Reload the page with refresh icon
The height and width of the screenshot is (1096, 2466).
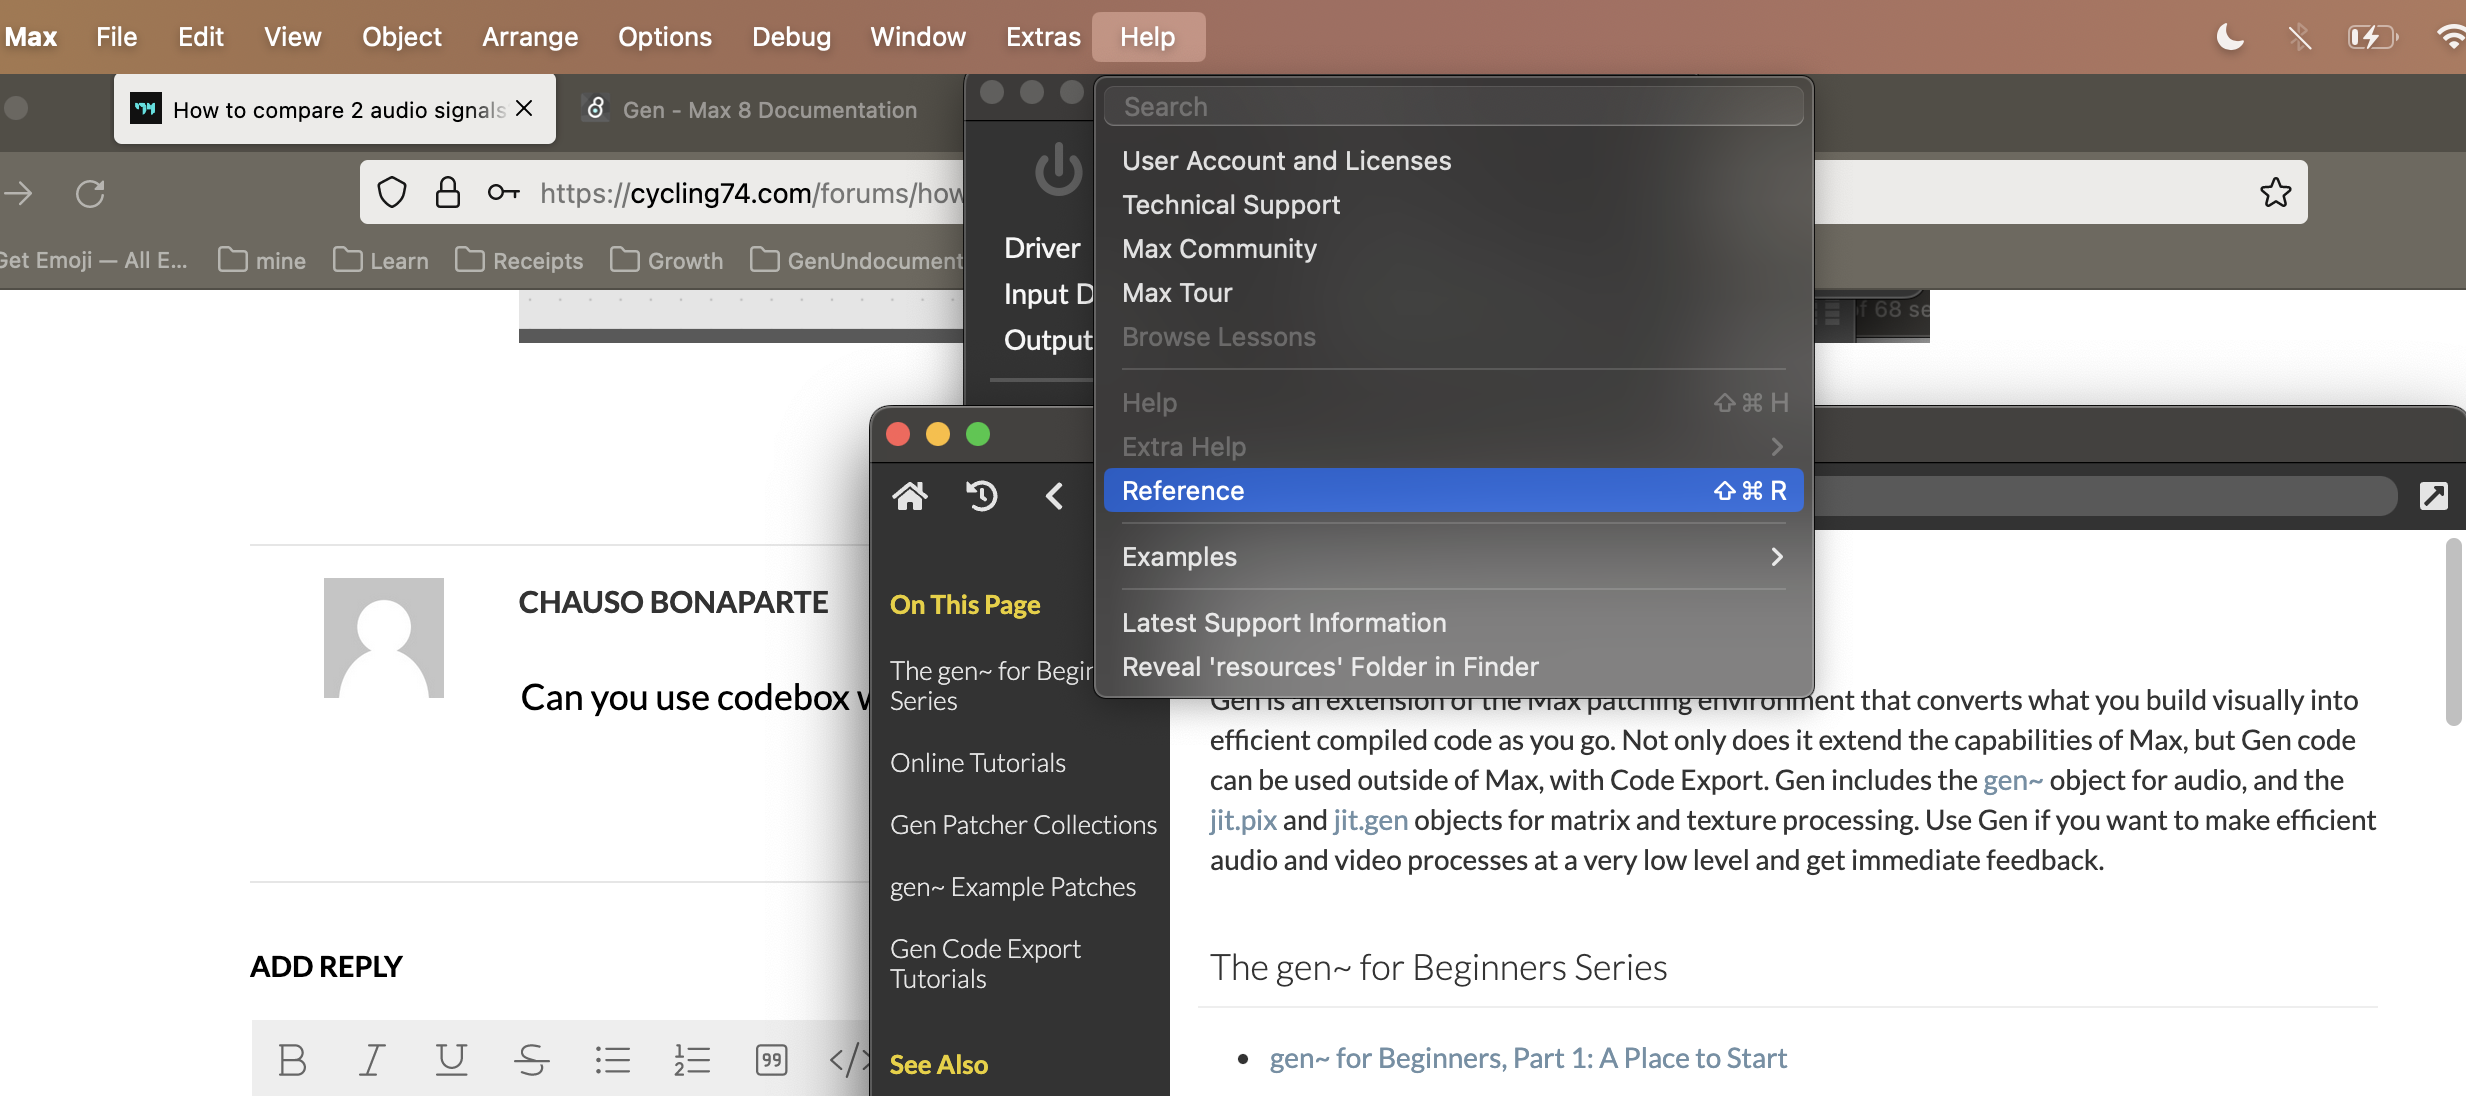[x=90, y=193]
